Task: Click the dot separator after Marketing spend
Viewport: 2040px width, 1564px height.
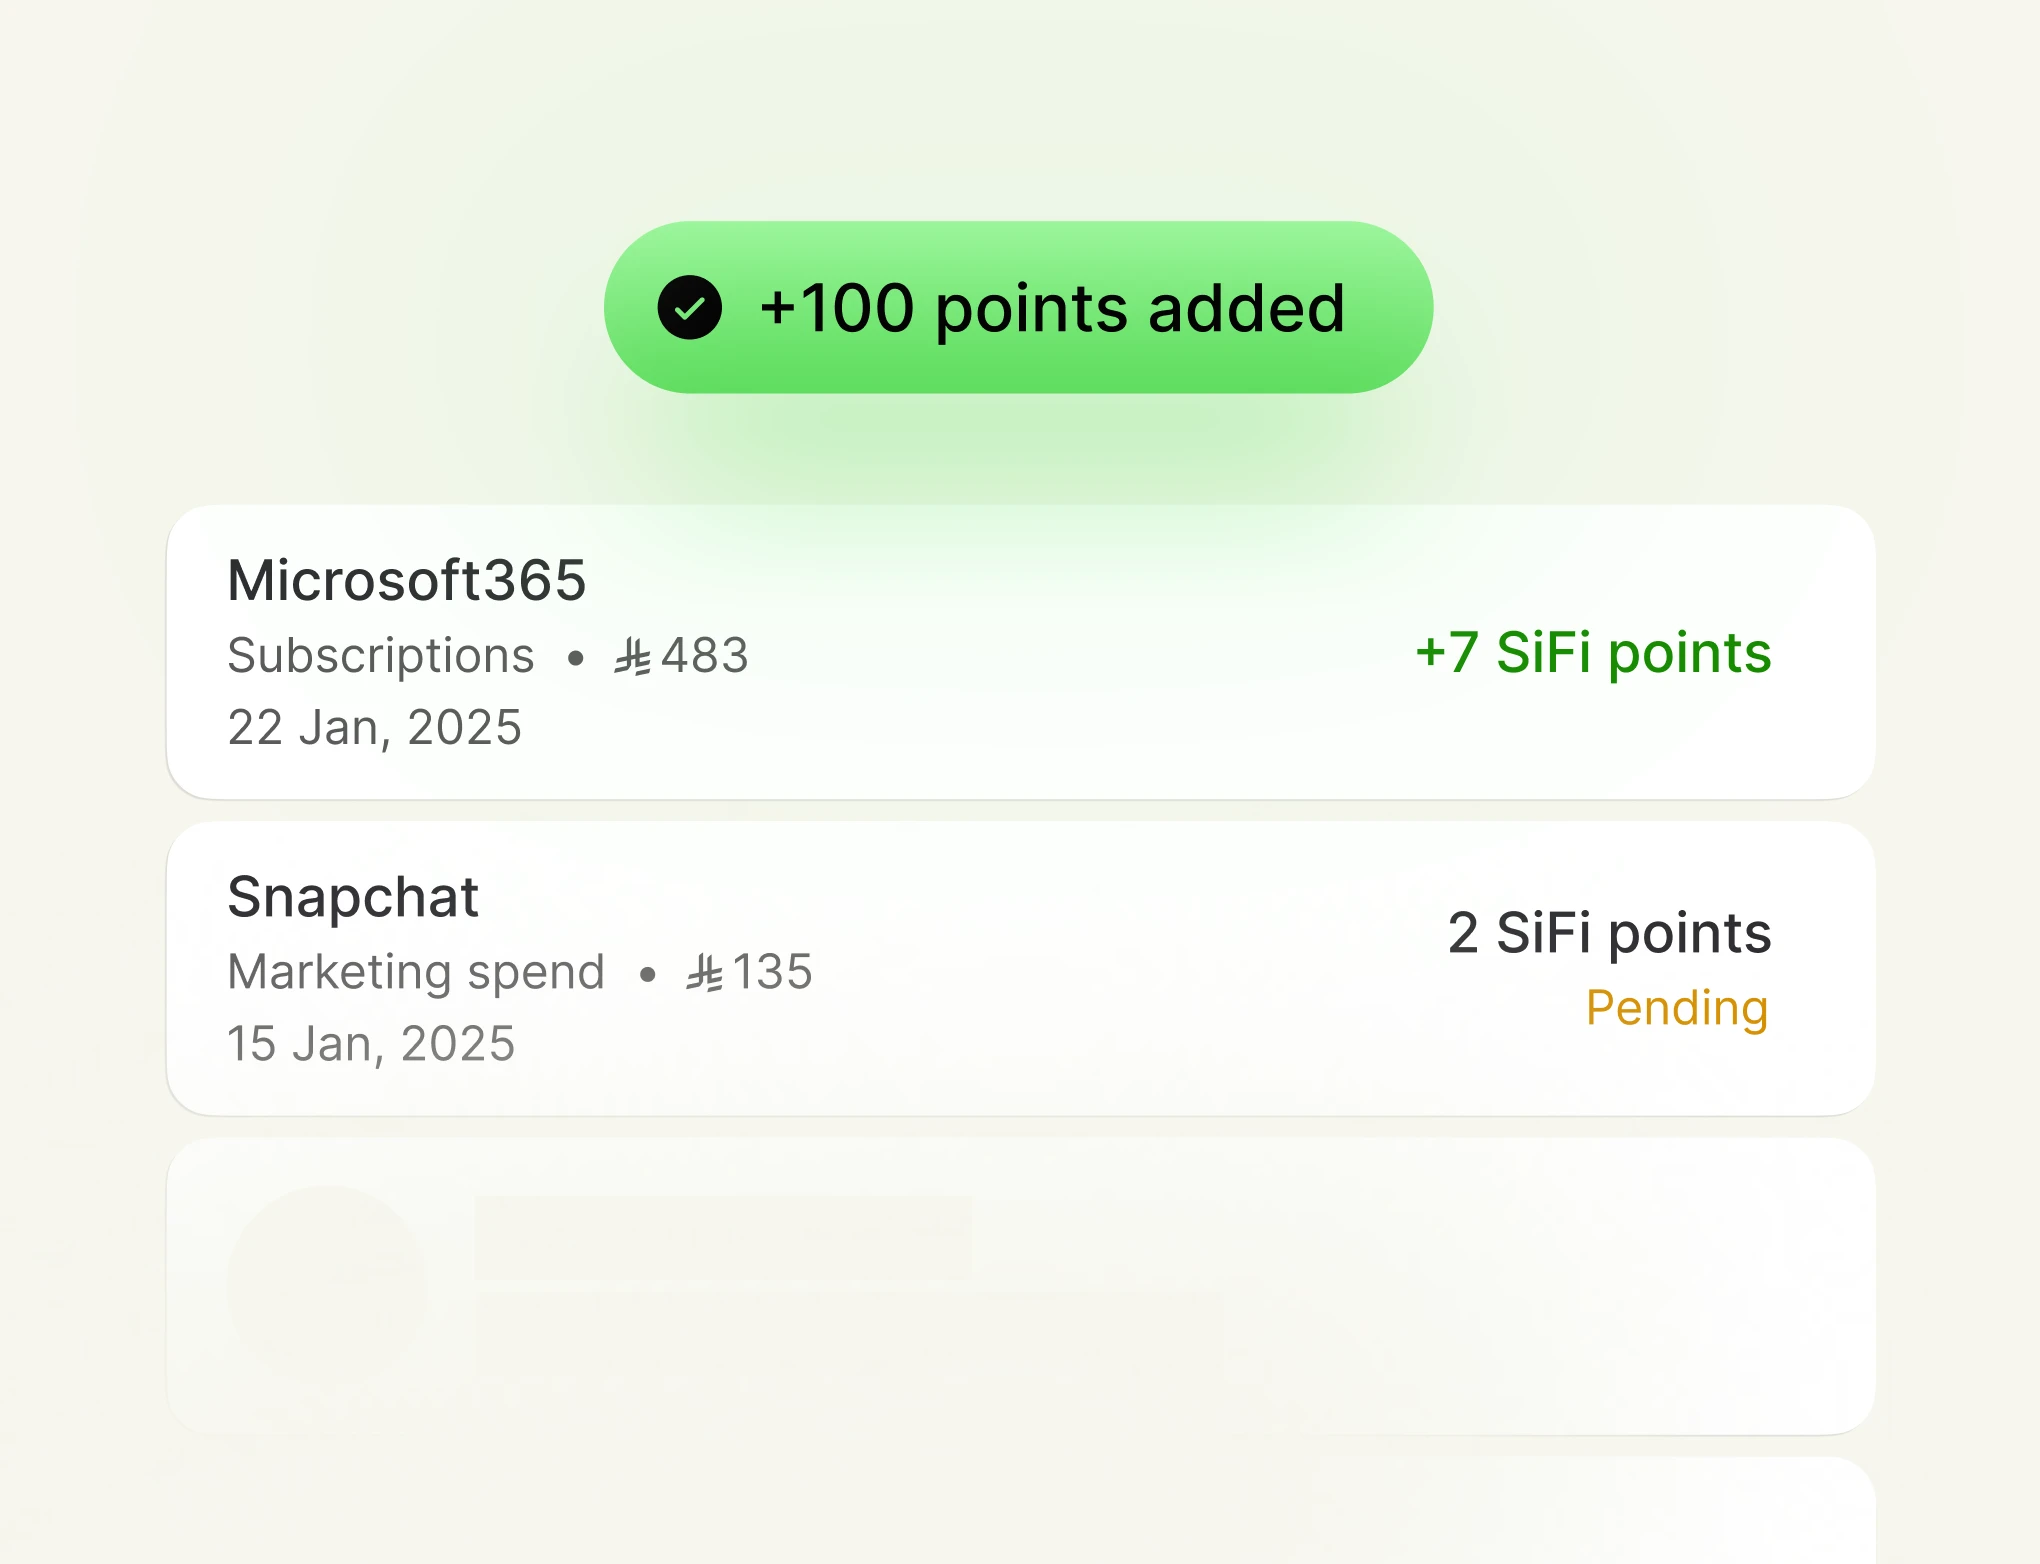Action: (x=647, y=974)
